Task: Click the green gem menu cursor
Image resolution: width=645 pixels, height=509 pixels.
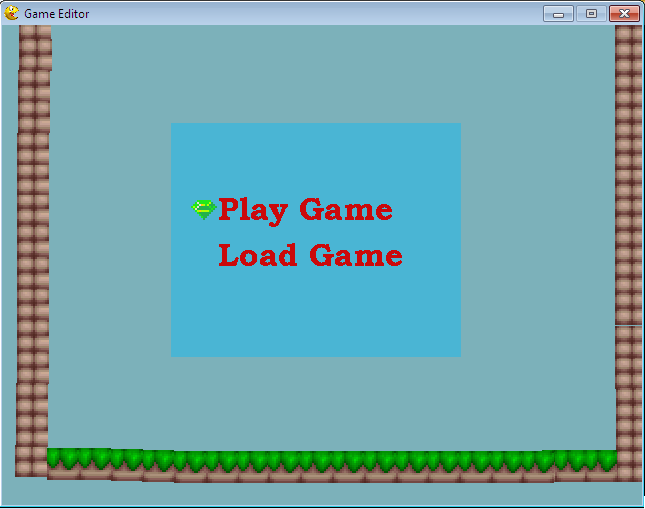Action: [204, 209]
